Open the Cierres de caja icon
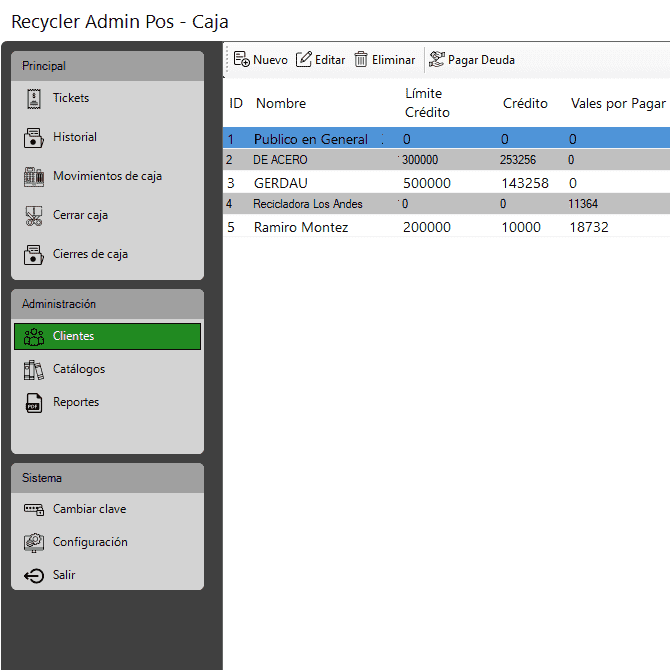The width and height of the screenshot is (670, 670). (x=34, y=255)
